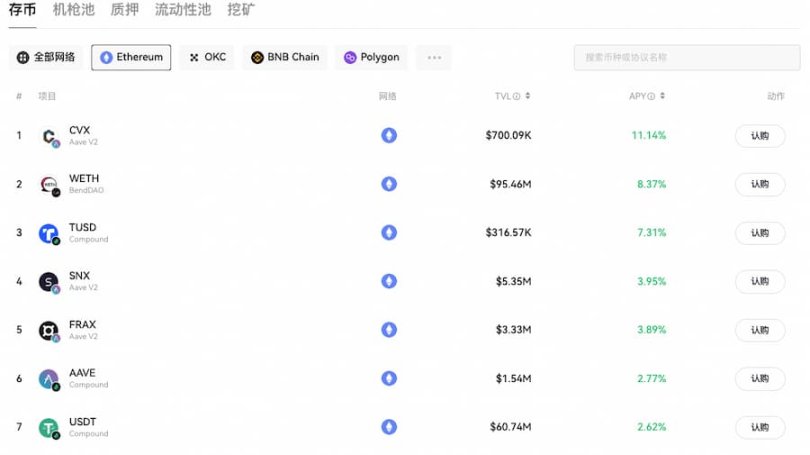This screenshot has width=810, height=455.
Task: Sort the table by TVL
Action: tap(527, 96)
